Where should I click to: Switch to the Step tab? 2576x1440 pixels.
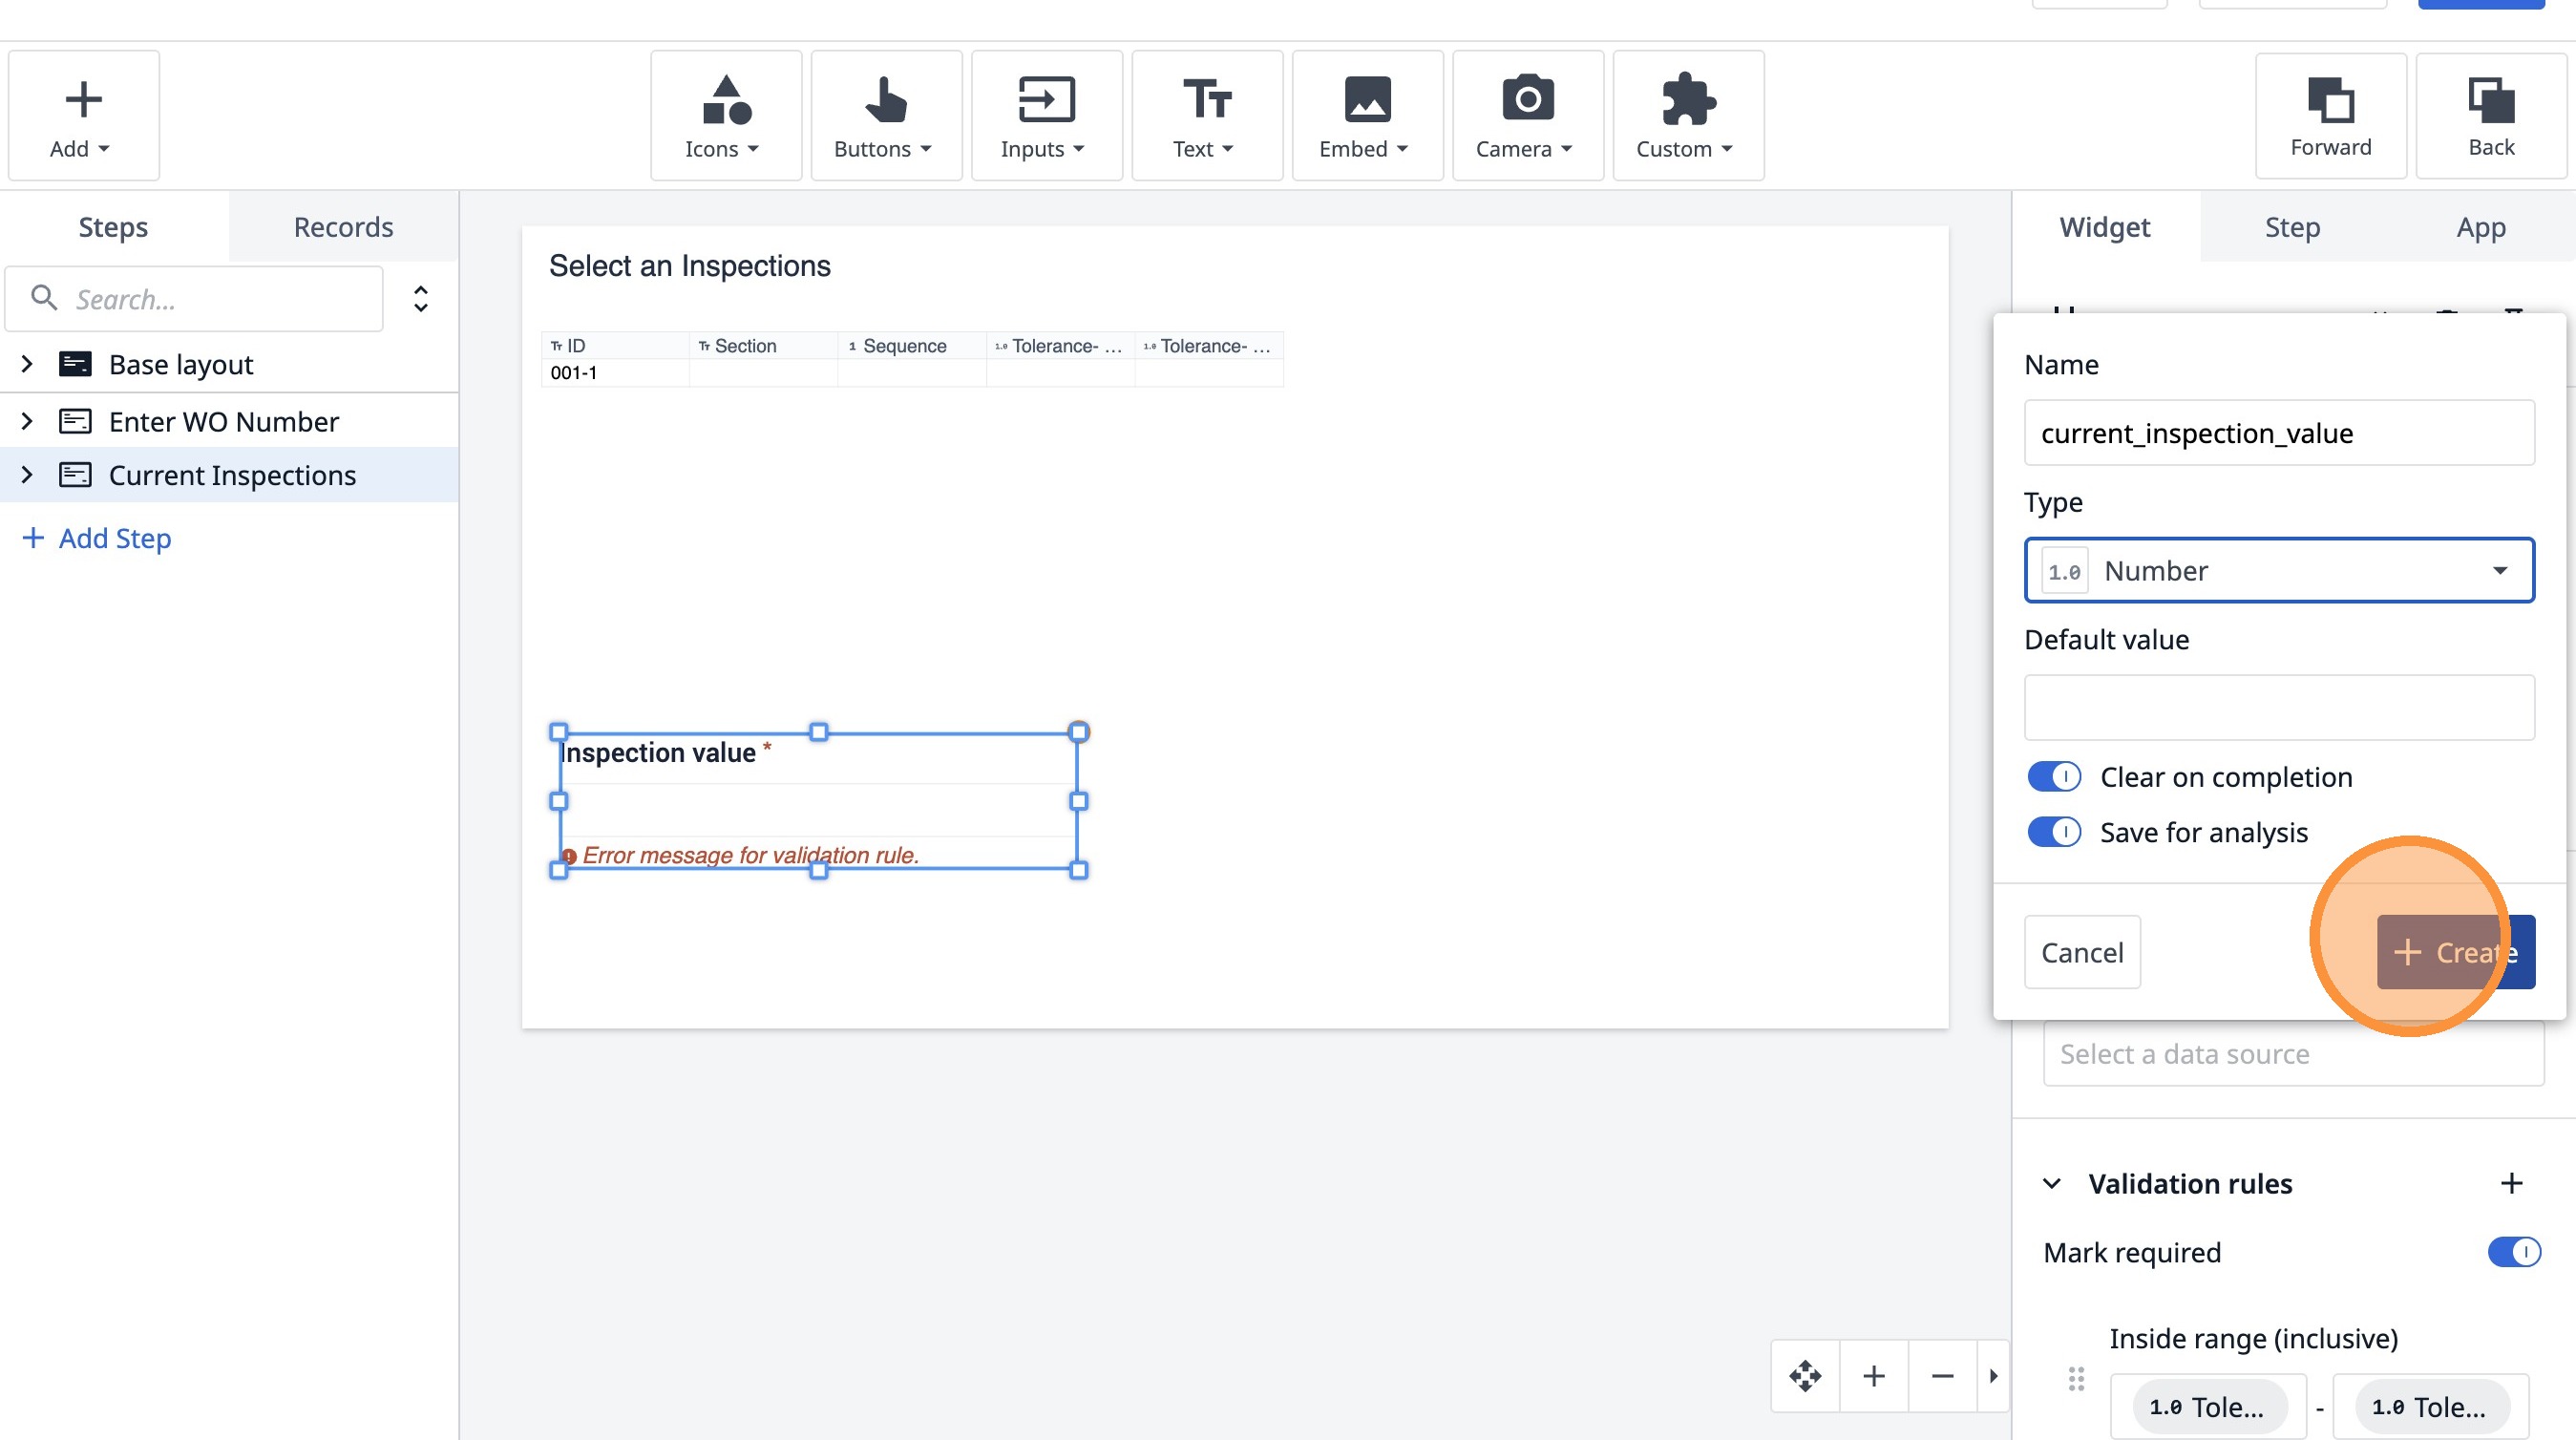2292,227
